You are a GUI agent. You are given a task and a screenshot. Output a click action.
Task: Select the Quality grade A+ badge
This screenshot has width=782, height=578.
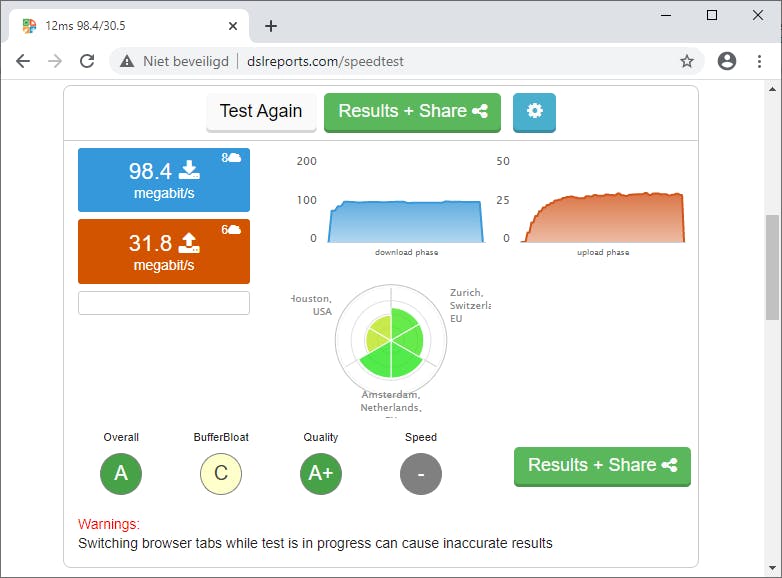tap(321, 473)
